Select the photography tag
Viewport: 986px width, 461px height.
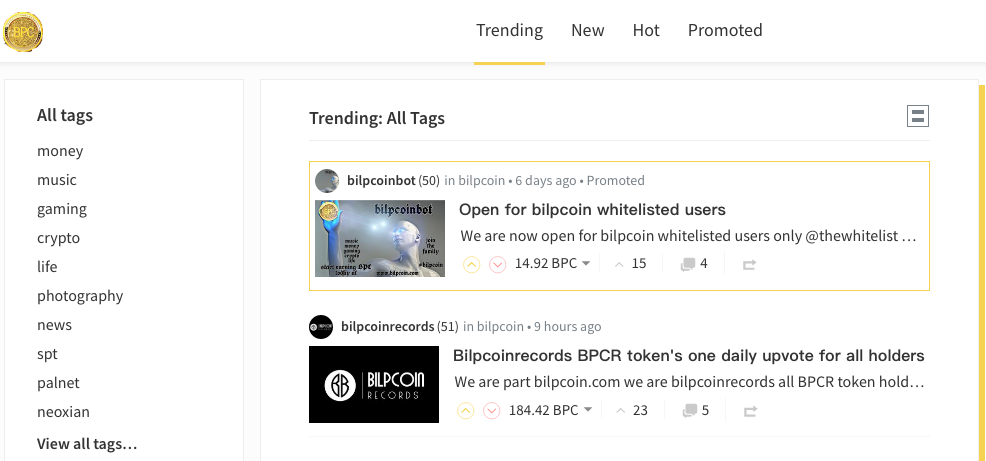80,296
